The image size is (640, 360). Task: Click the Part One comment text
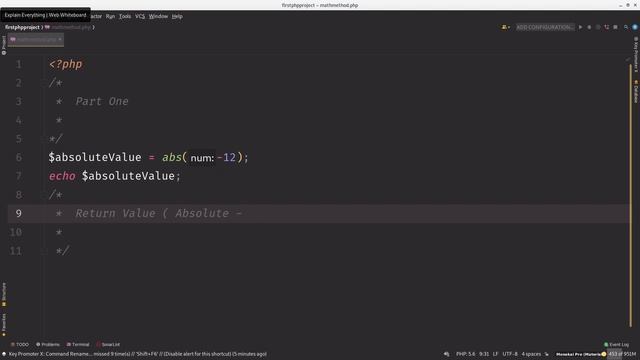pos(102,101)
